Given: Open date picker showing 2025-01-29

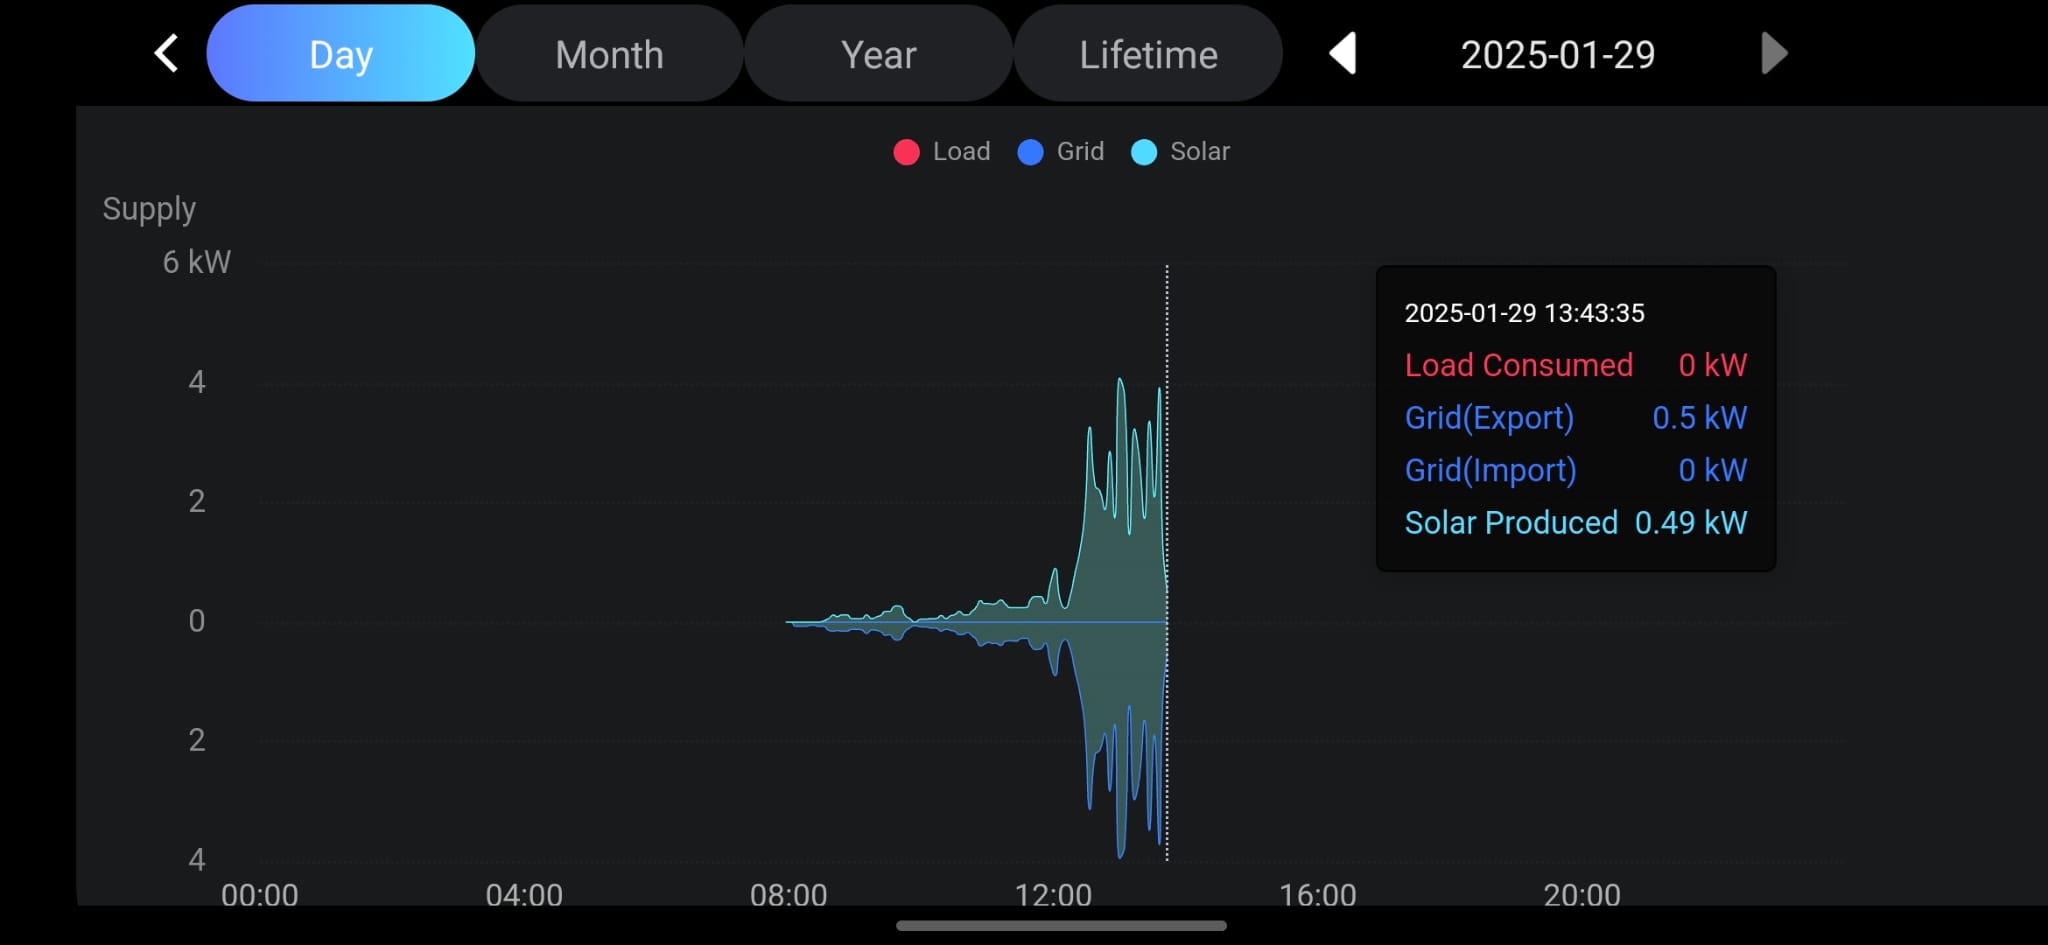Looking at the screenshot, I should pyautogui.click(x=1557, y=54).
